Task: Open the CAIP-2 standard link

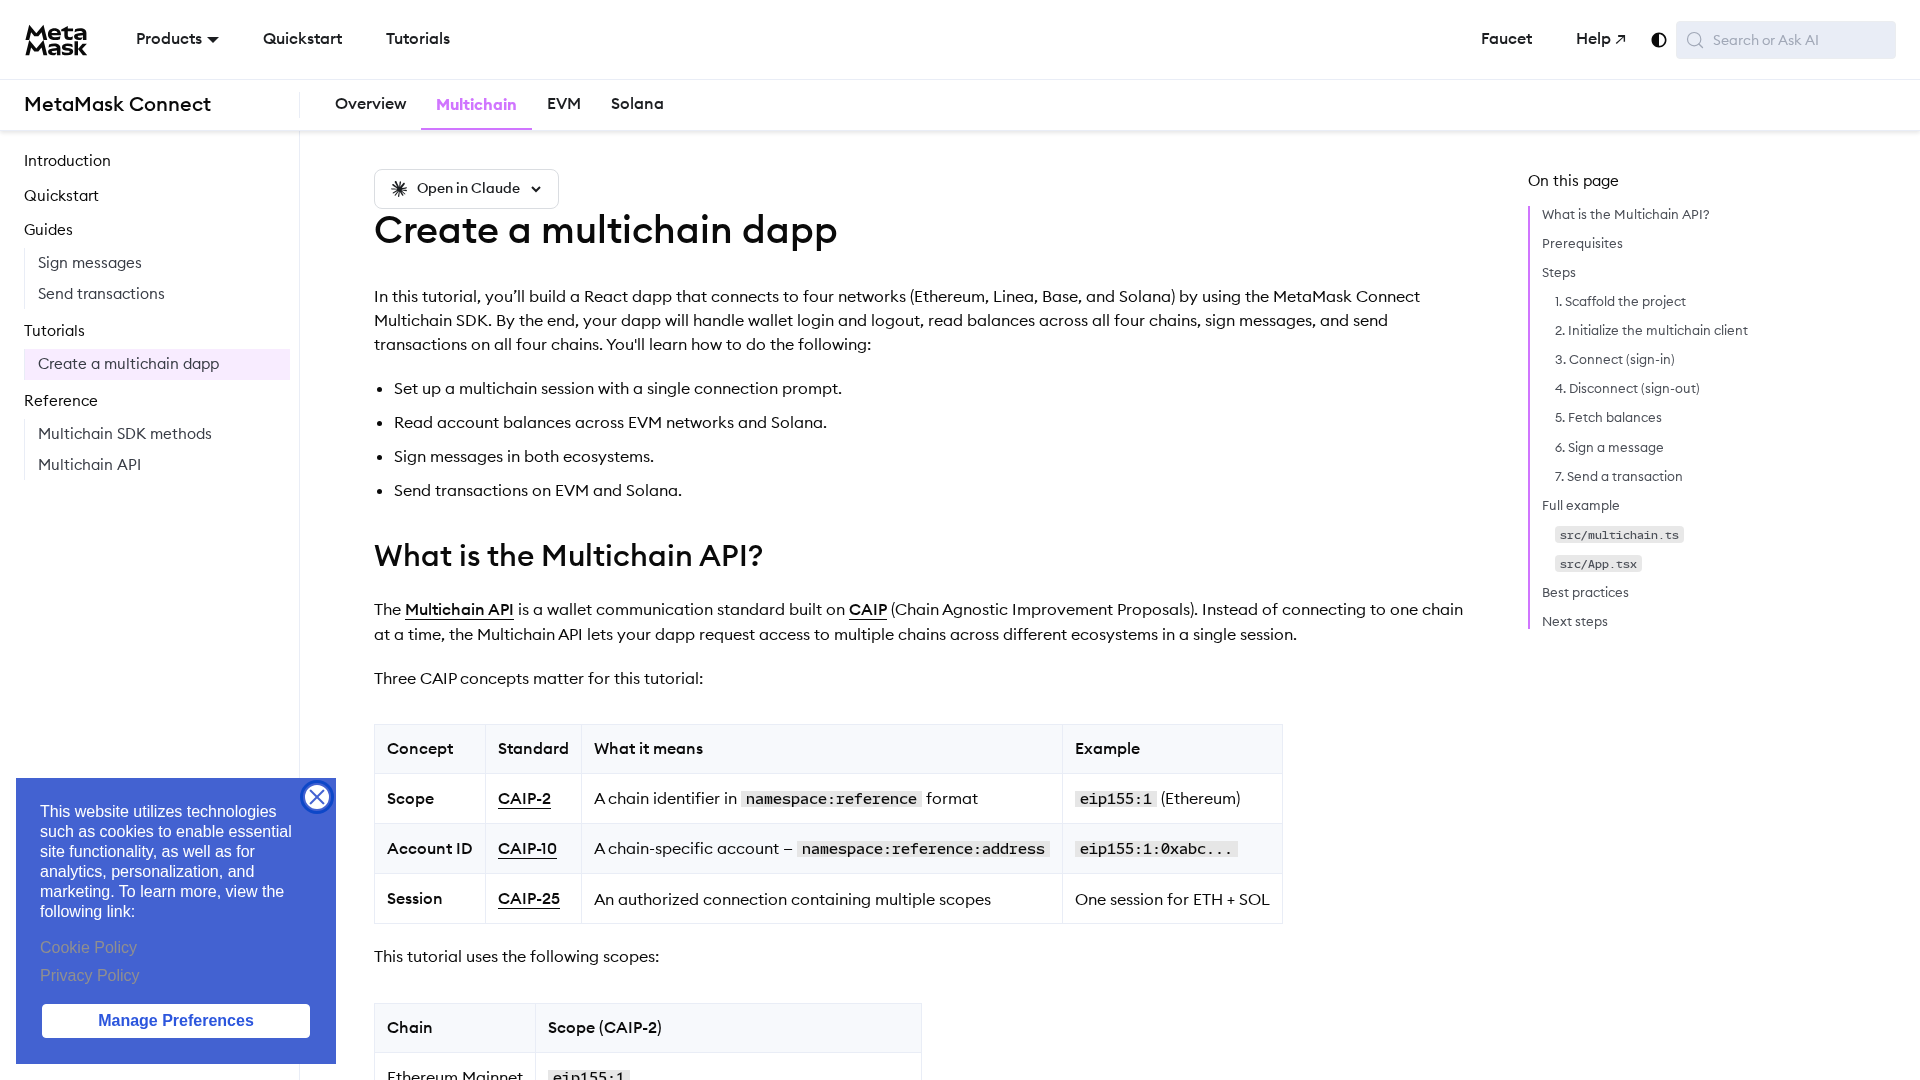Action: (524, 799)
